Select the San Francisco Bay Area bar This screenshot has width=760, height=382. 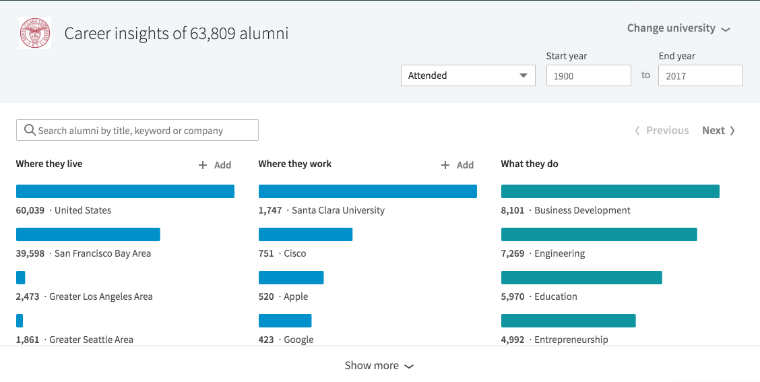(88, 234)
